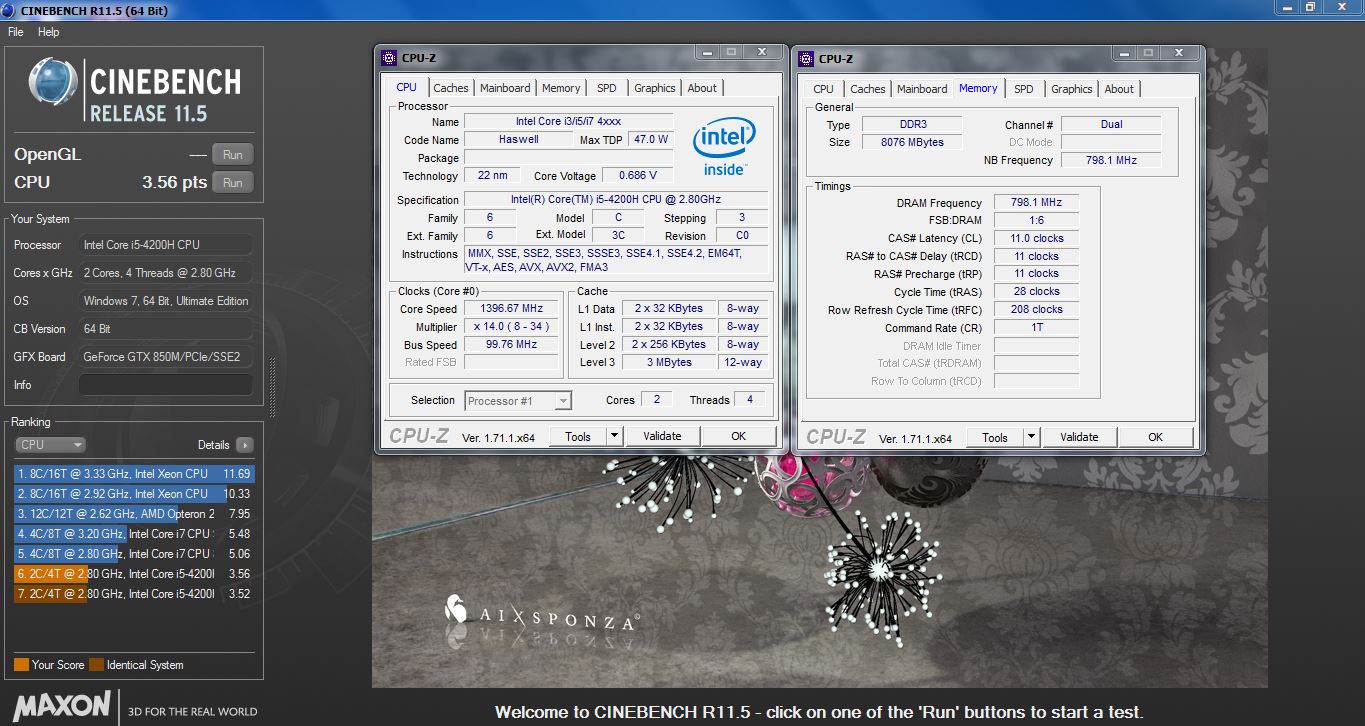Click the MAXON logo
Image resolution: width=1365 pixels, height=726 pixels.
coord(62,705)
